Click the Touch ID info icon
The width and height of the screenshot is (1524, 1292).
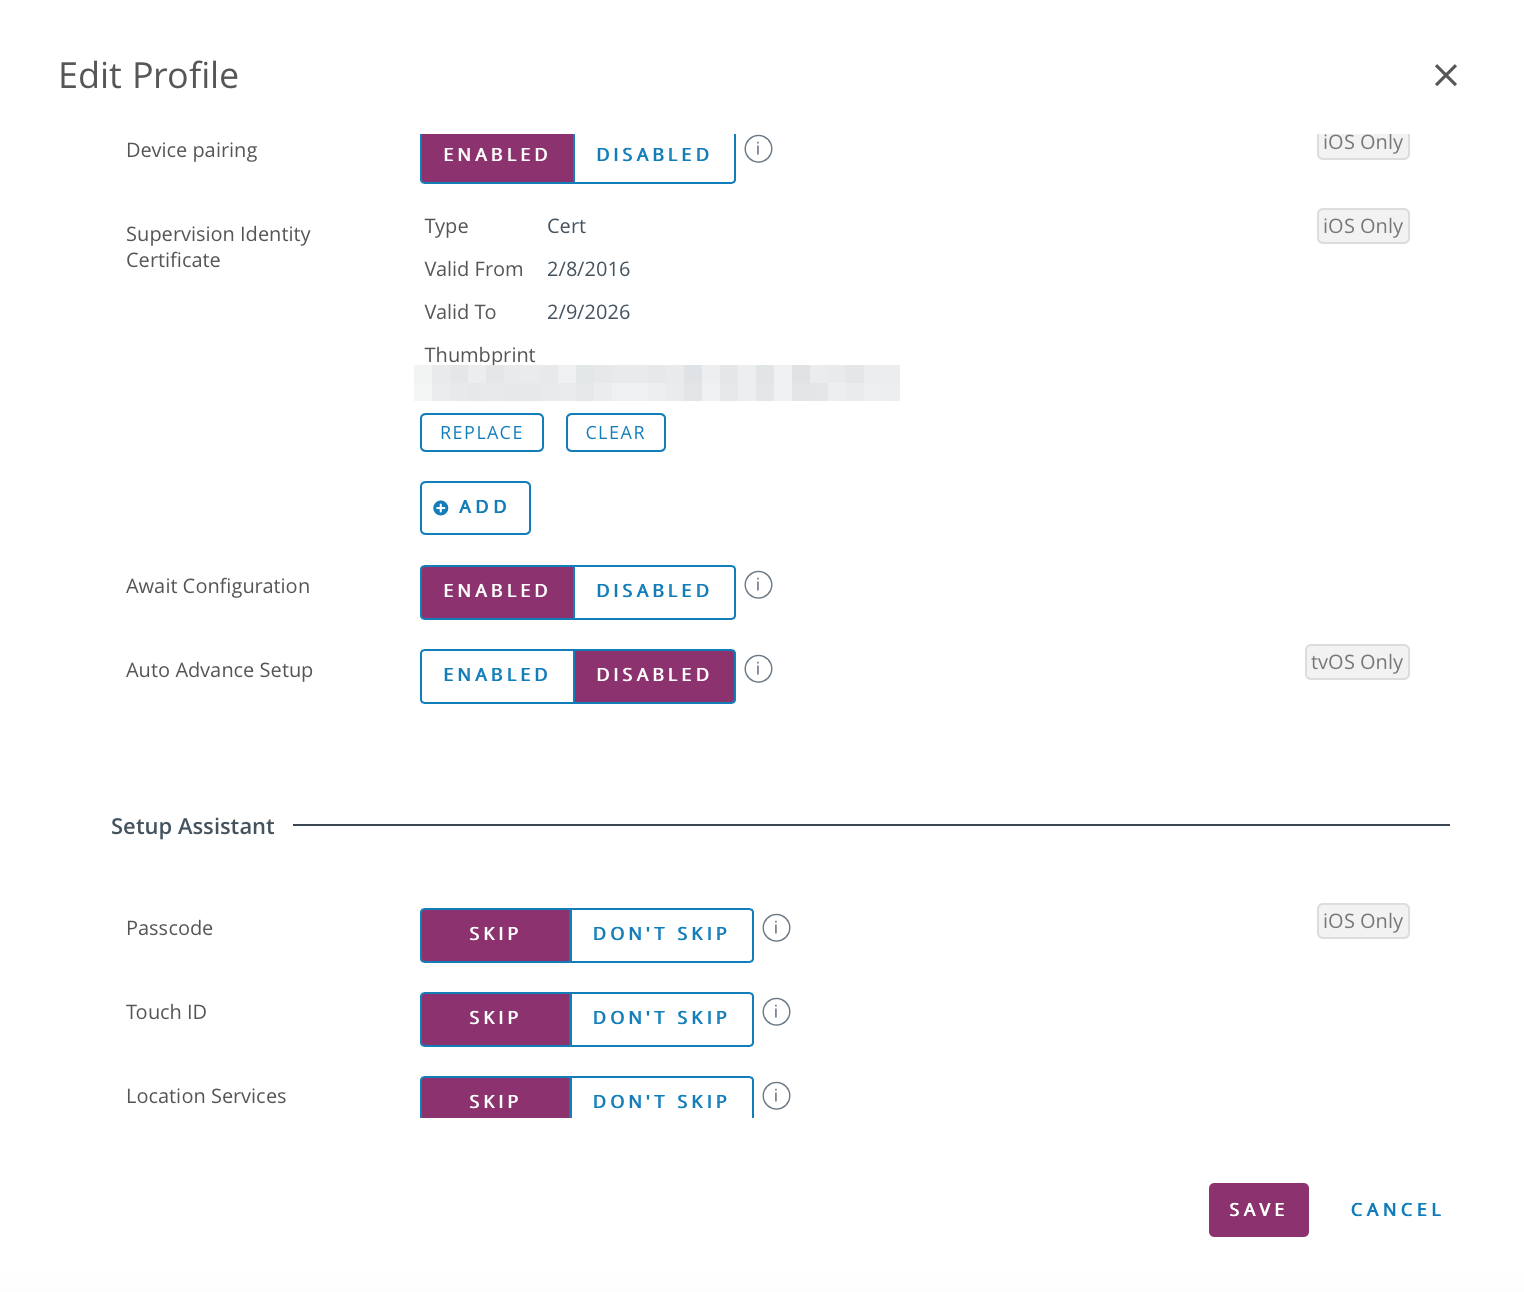click(x=776, y=1012)
